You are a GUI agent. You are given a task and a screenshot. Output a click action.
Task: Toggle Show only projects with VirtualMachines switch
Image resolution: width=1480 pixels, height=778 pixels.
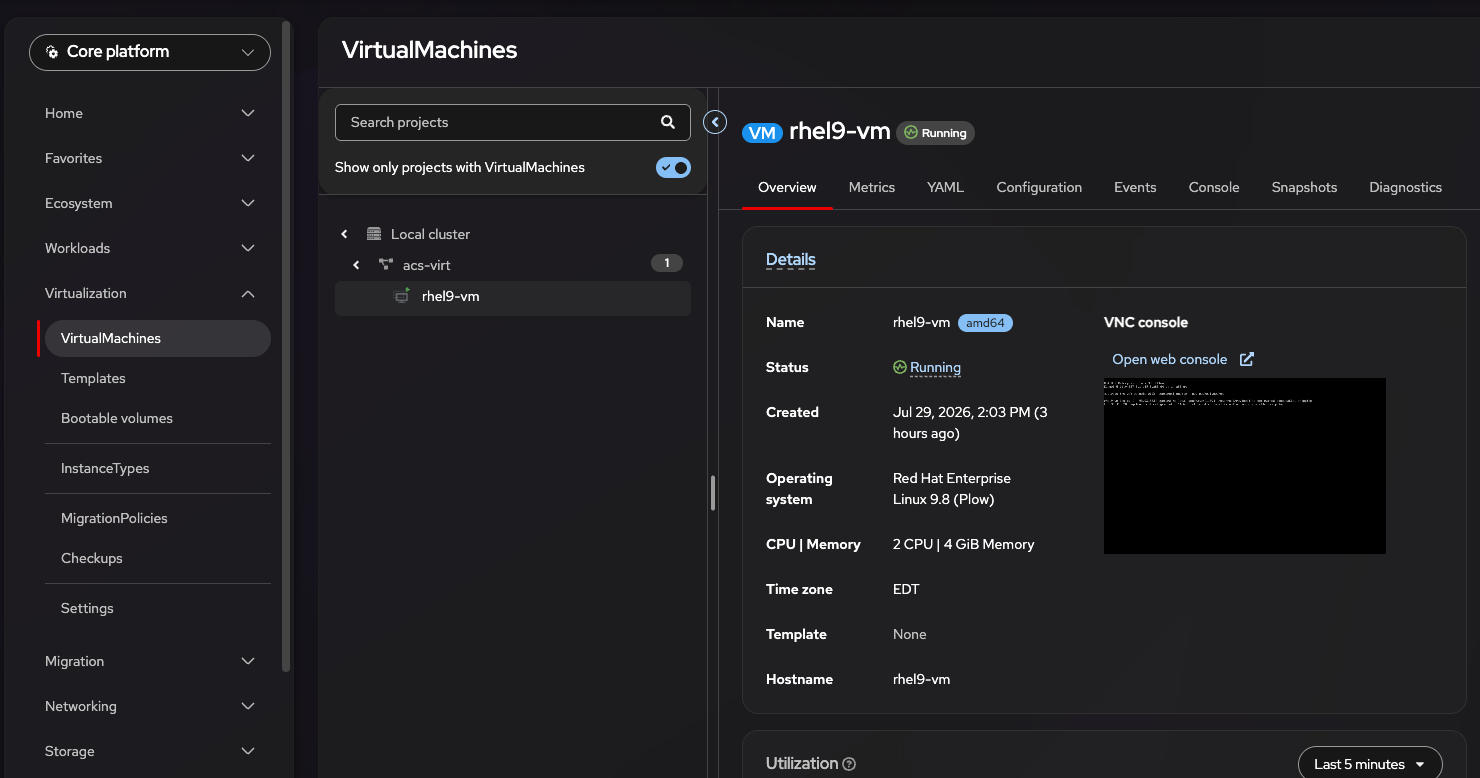673,168
